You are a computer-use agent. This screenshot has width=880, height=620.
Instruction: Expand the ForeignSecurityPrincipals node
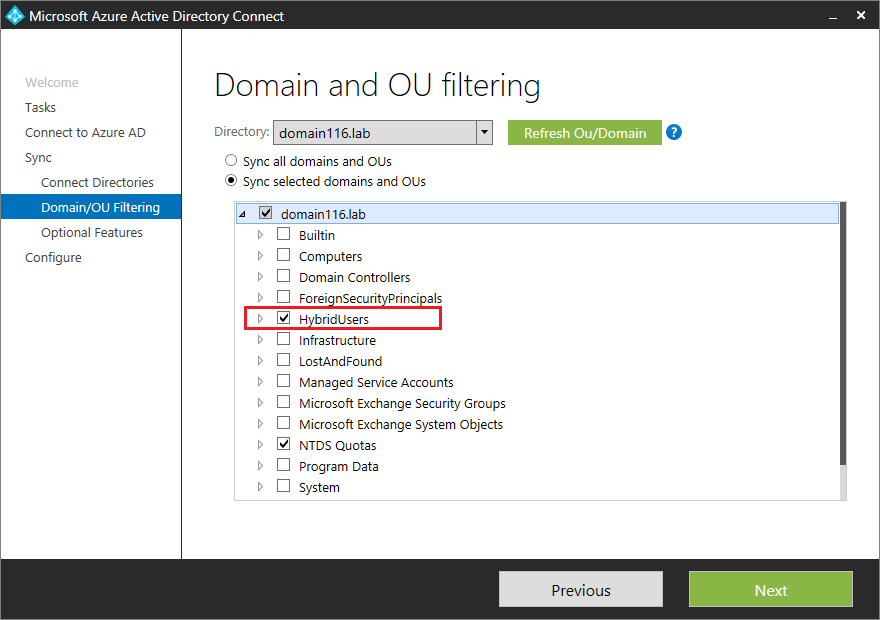click(x=260, y=297)
